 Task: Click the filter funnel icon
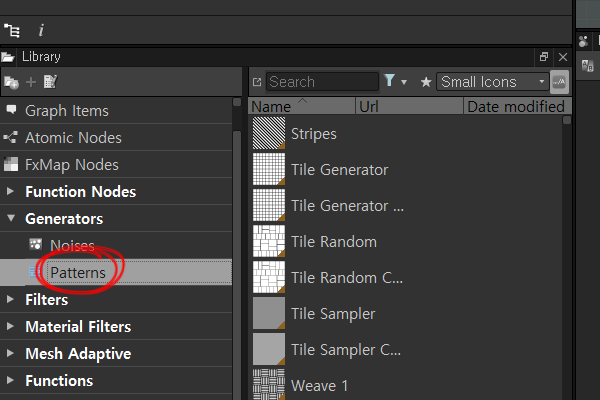coord(389,80)
